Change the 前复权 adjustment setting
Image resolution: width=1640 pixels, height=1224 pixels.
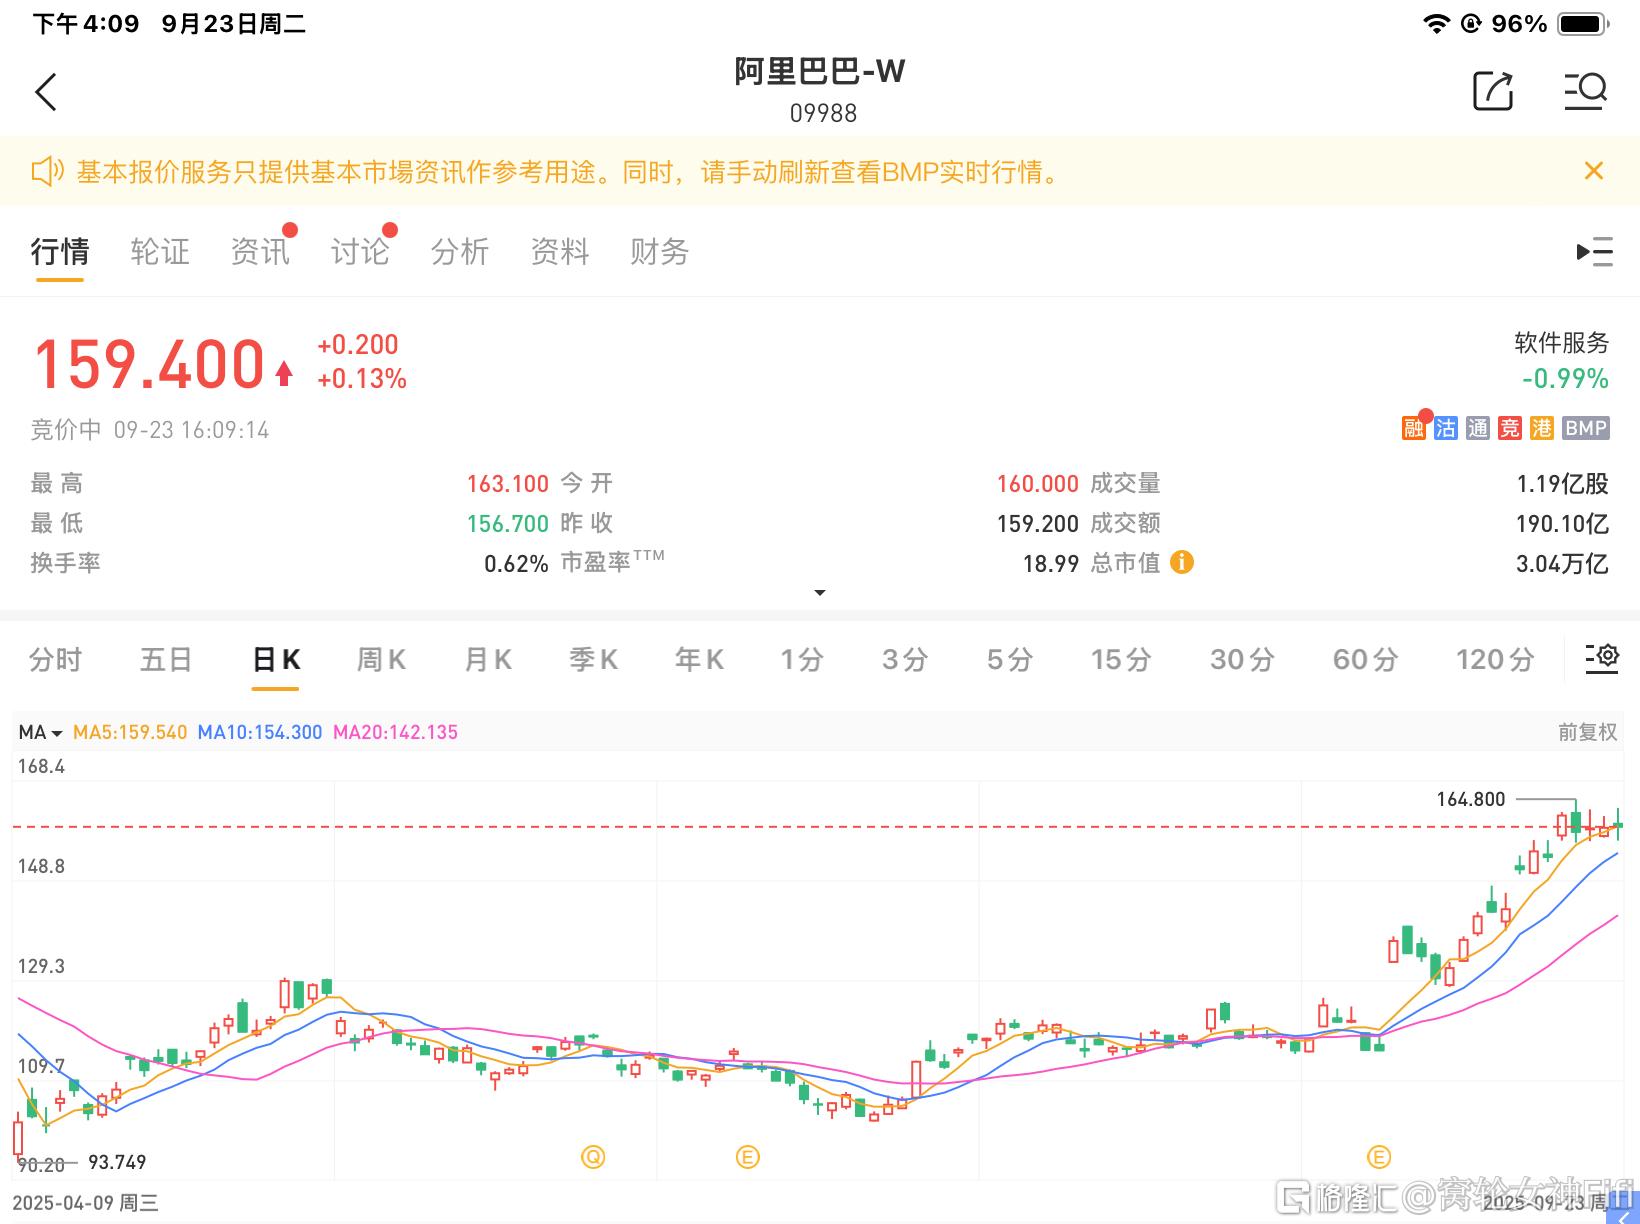point(1587,733)
